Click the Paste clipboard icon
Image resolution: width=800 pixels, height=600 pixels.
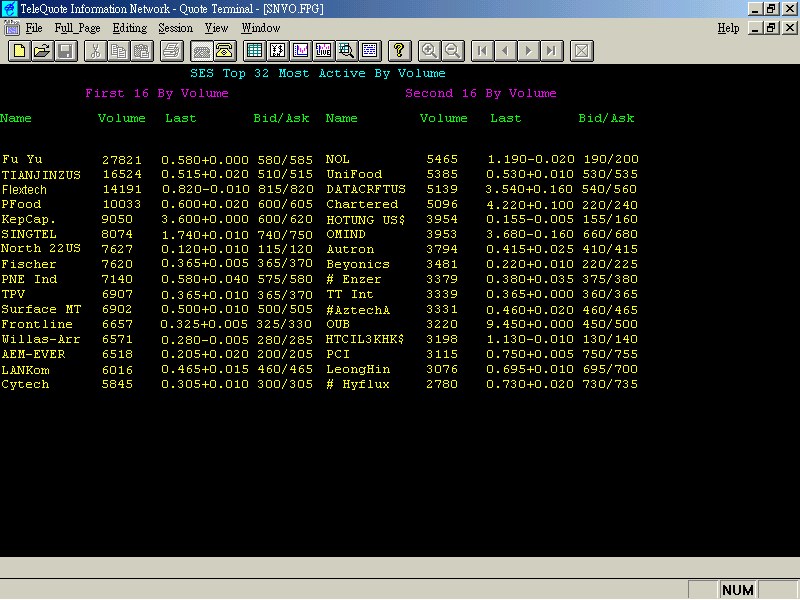point(142,51)
